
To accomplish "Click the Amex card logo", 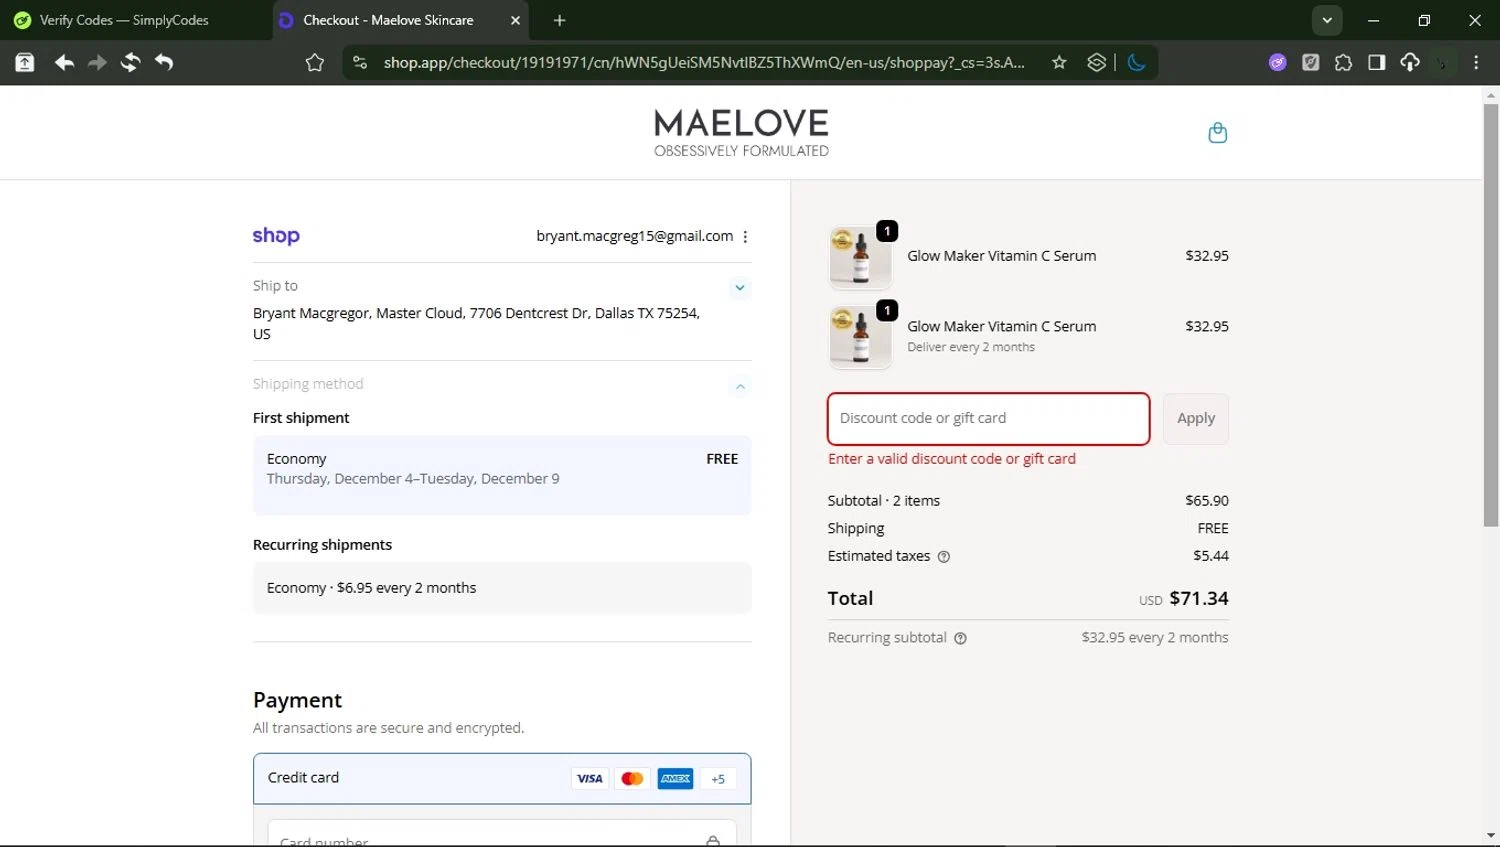I will (675, 779).
